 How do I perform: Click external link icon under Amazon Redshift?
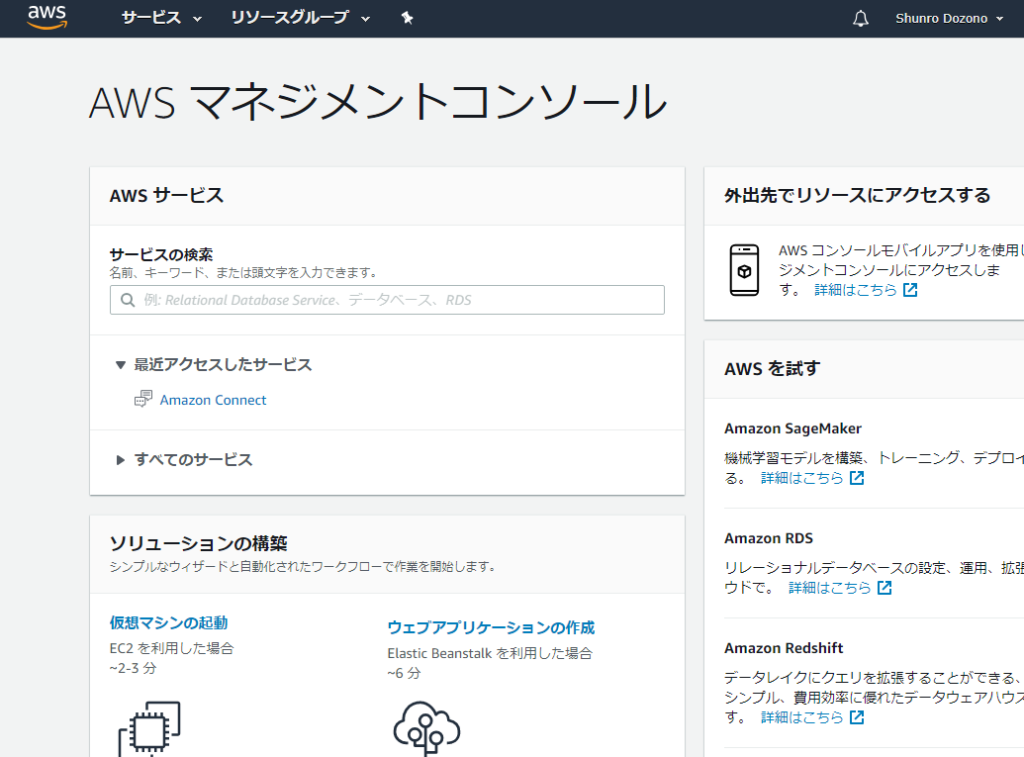click(x=857, y=717)
